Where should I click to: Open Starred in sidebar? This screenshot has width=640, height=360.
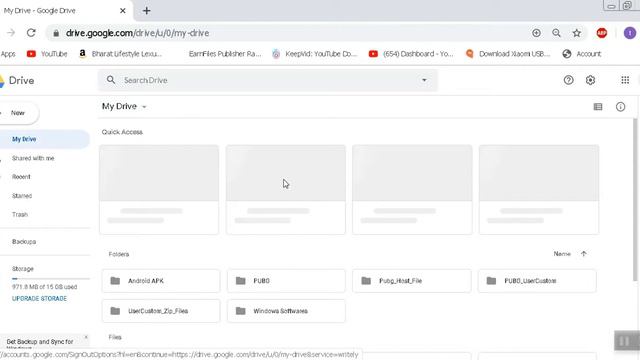pyautogui.click(x=22, y=196)
